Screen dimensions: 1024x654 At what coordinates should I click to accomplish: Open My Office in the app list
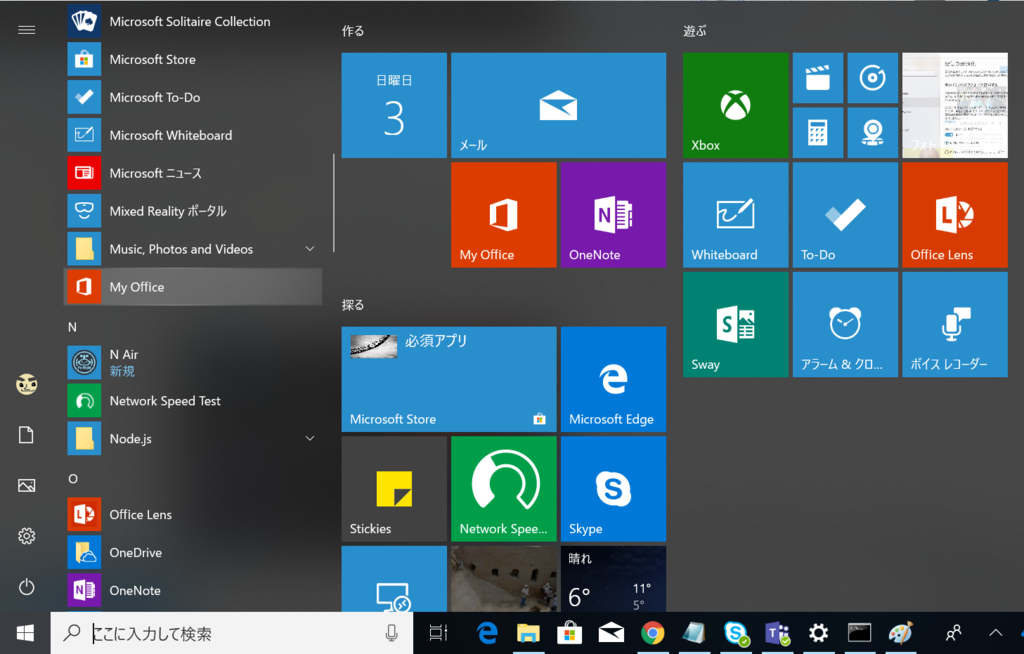(193, 287)
